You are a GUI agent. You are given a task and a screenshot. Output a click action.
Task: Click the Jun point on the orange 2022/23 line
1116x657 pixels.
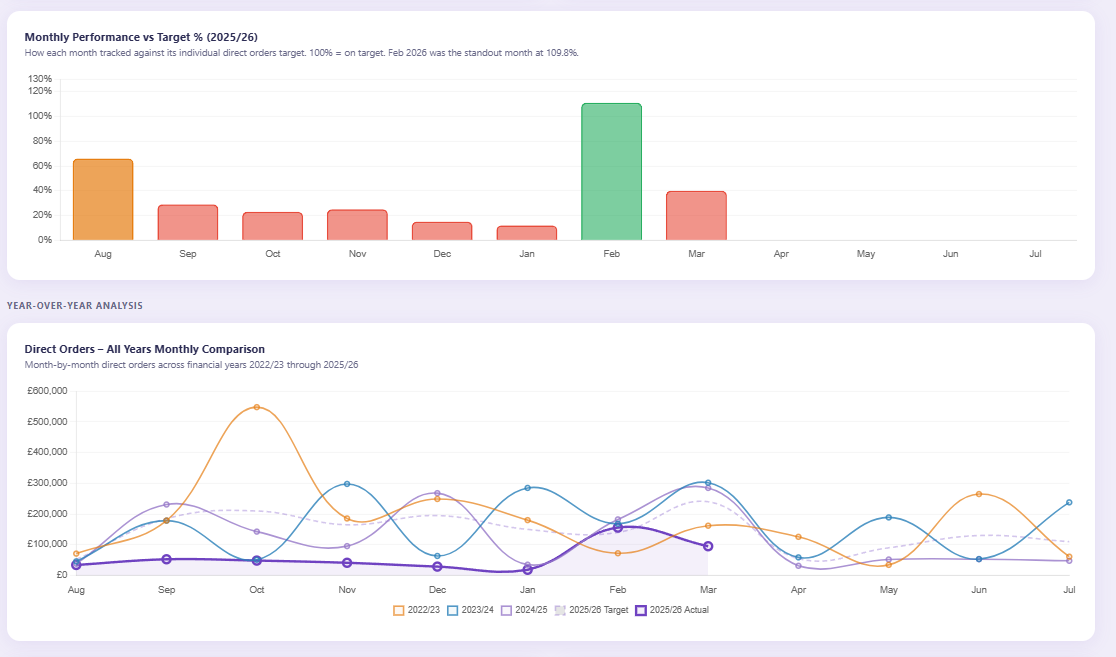tap(978, 493)
